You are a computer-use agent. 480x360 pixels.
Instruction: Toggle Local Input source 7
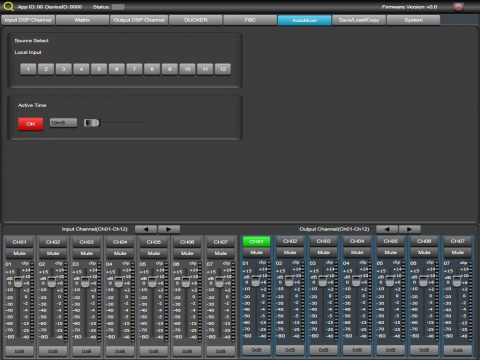134,69
